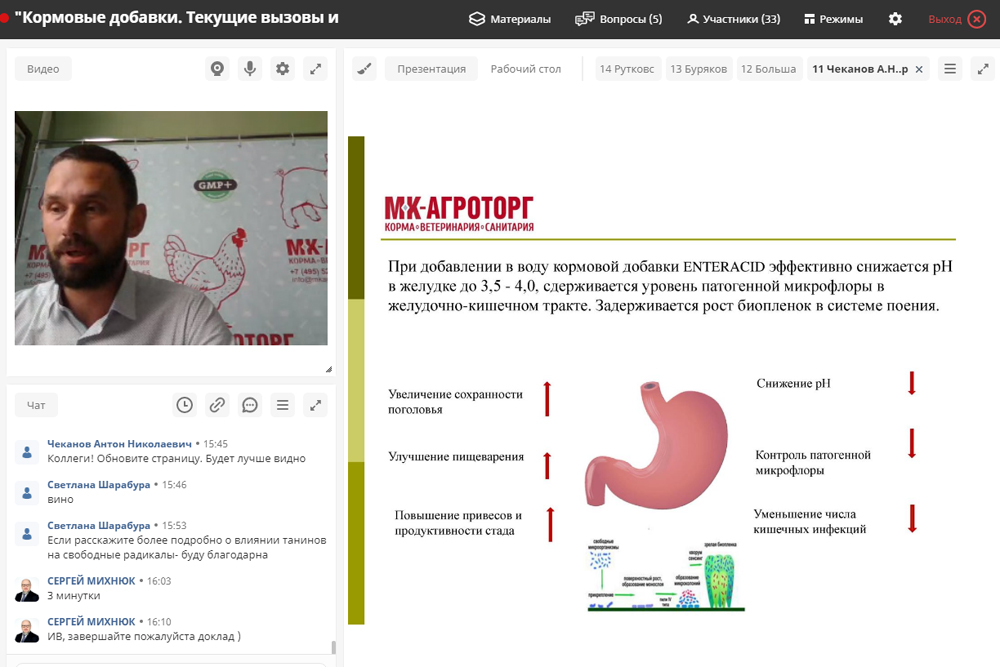Toggle the webcam in Video panel
The image size is (1000, 667).
point(217,69)
